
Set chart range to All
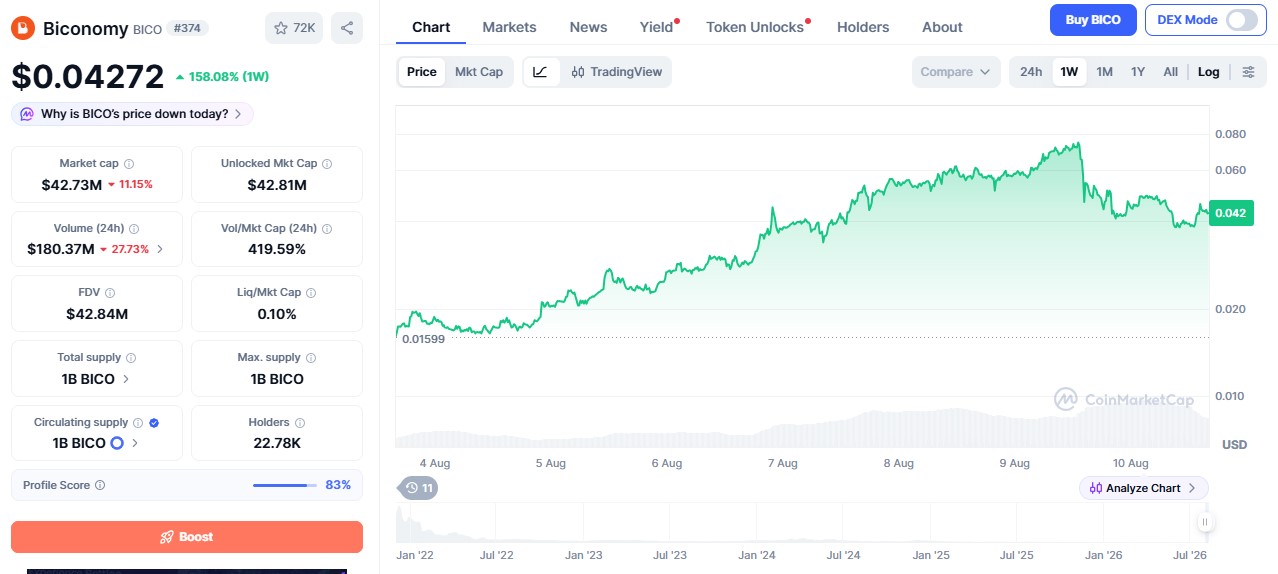click(1170, 72)
